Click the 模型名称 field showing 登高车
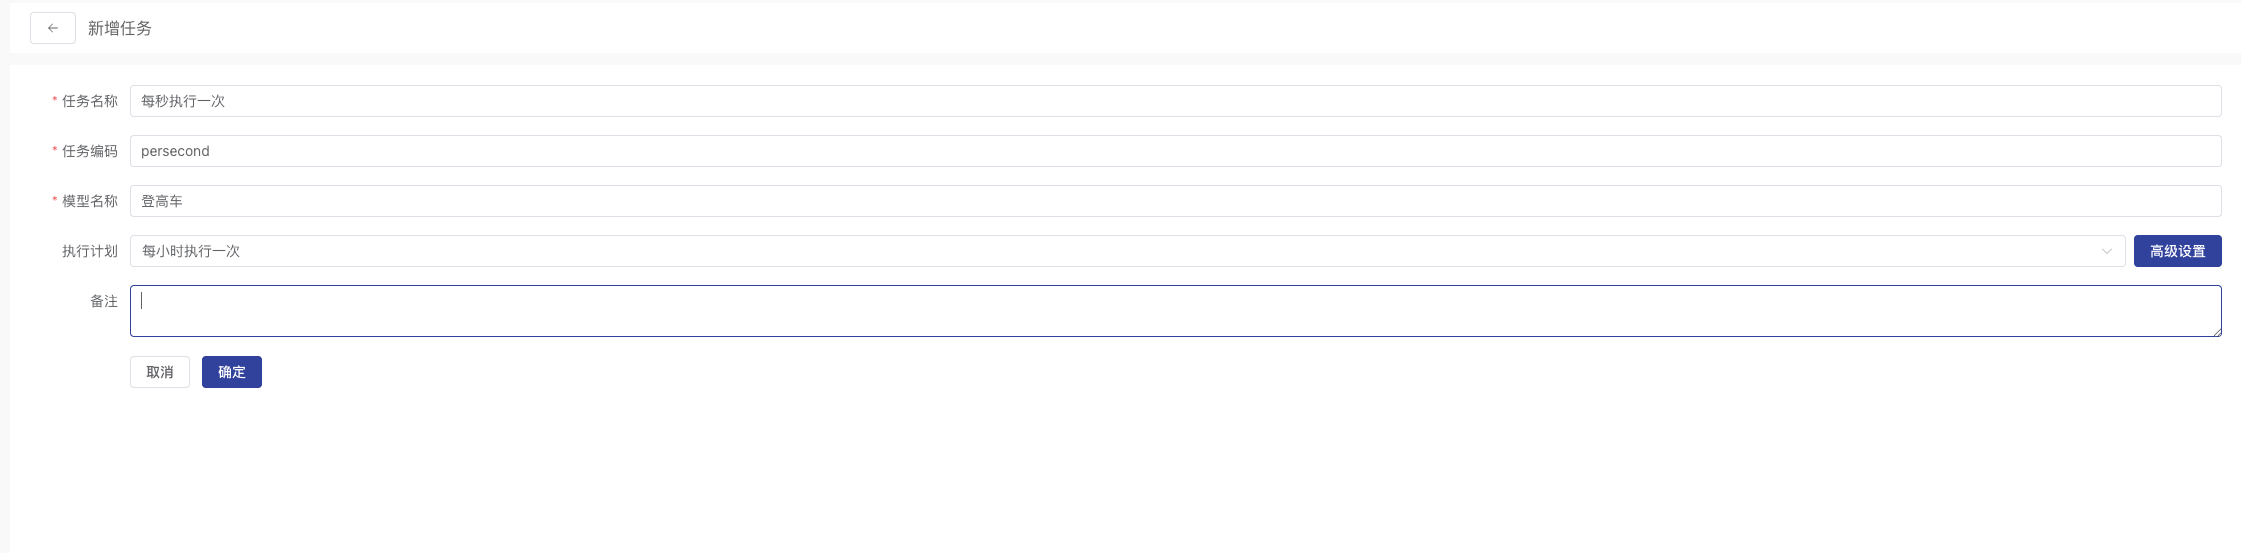Viewport: 2241px width, 553px height. coord(1176,201)
